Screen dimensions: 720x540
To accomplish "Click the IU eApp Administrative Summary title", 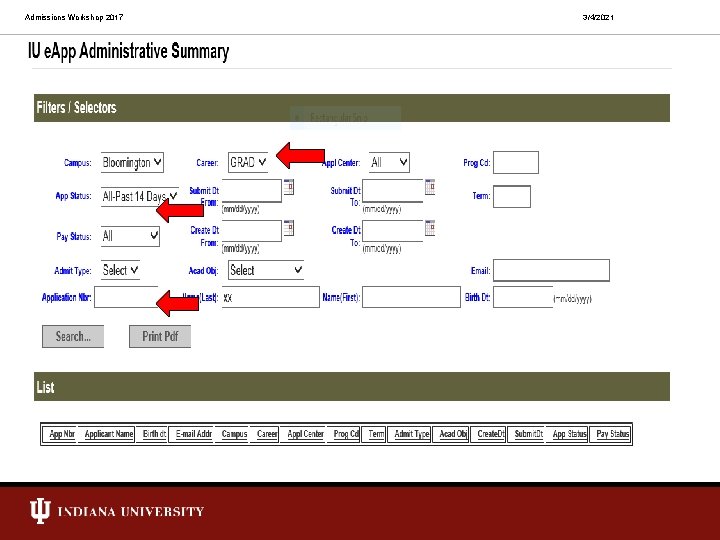I will coord(129,51).
